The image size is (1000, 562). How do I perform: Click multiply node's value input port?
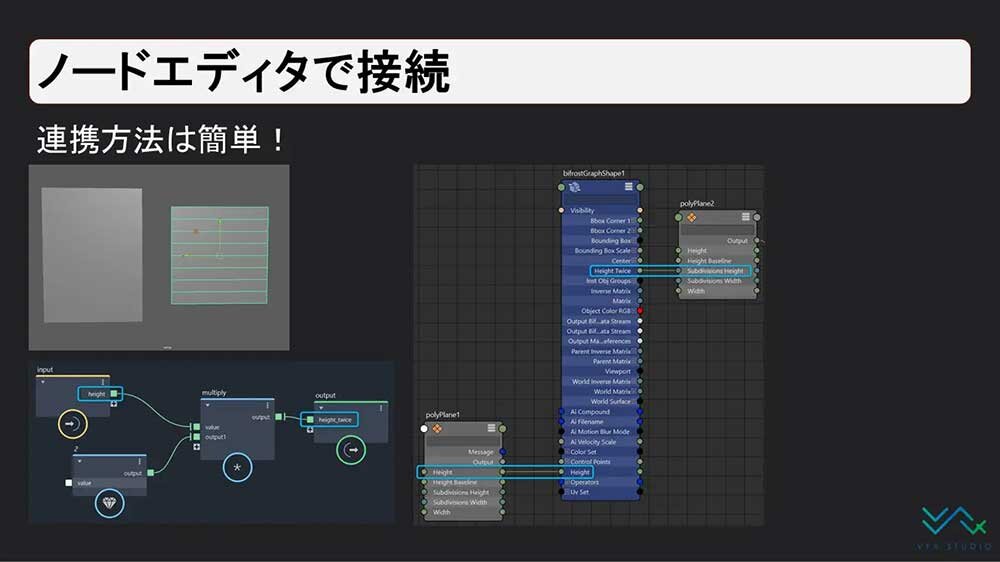click(x=196, y=427)
